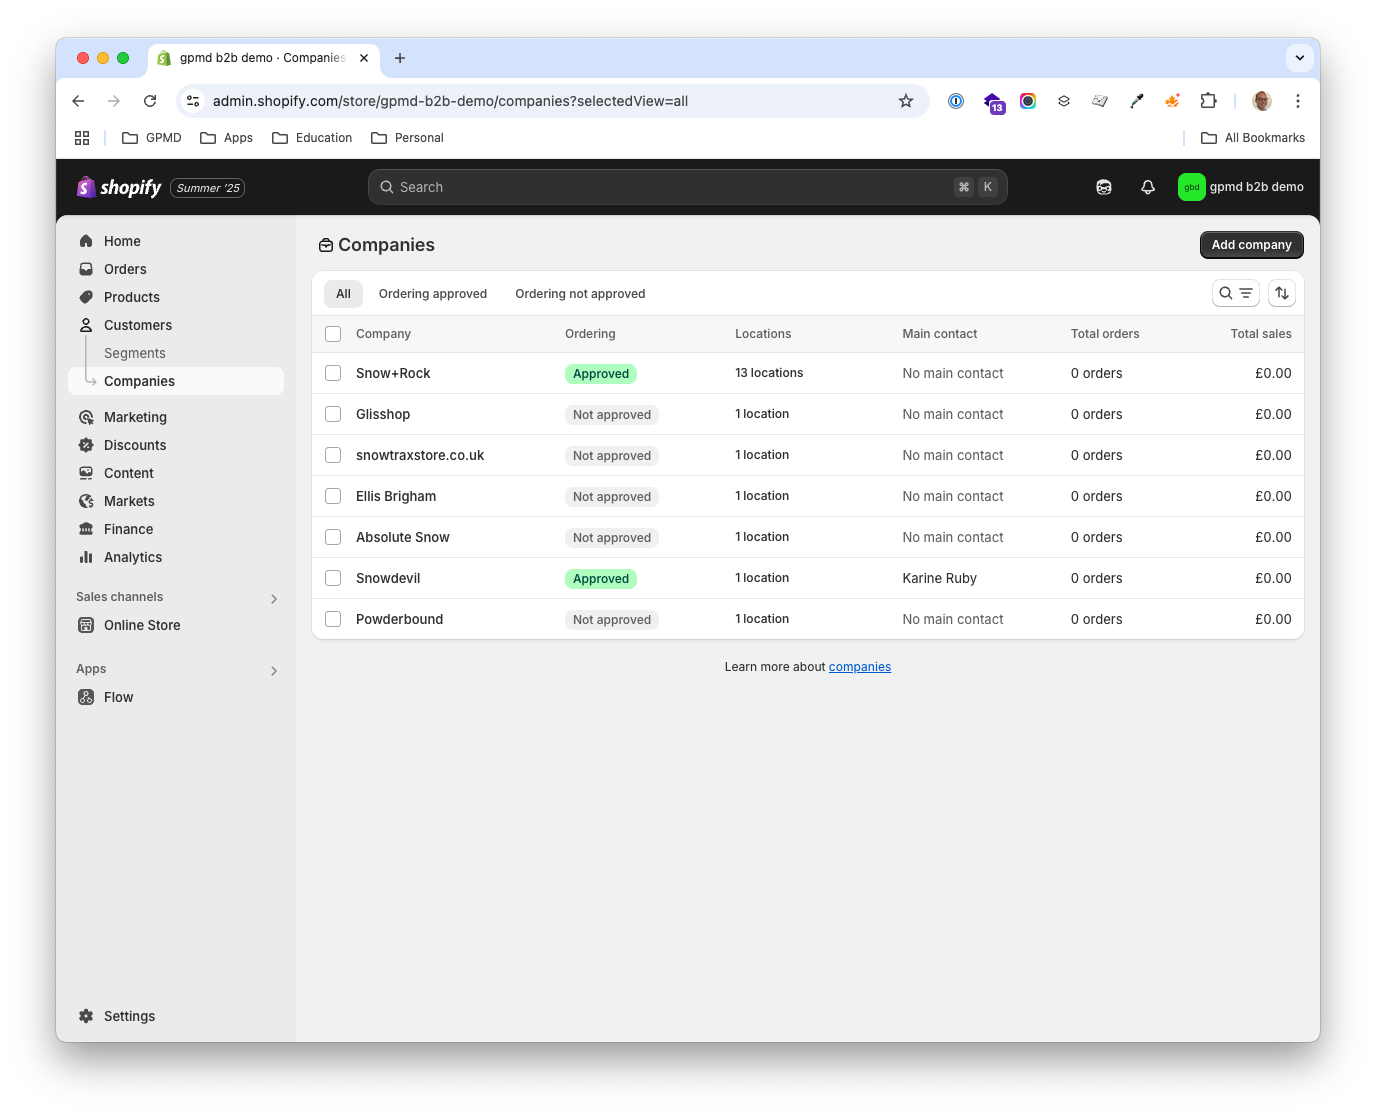Click the Discounts badge icon
The width and height of the screenshot is (1376, 1116).
coord(86,445)
